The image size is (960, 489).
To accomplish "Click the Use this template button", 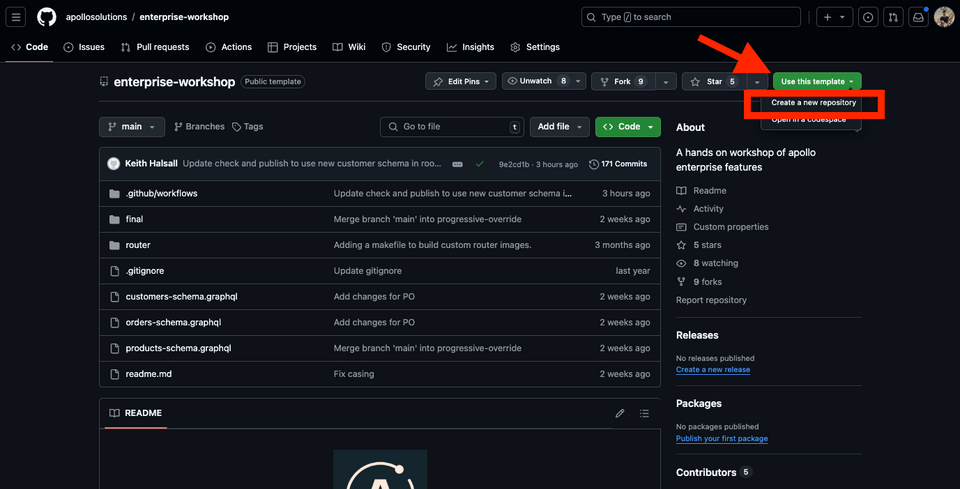I will [x=817, y=81].
